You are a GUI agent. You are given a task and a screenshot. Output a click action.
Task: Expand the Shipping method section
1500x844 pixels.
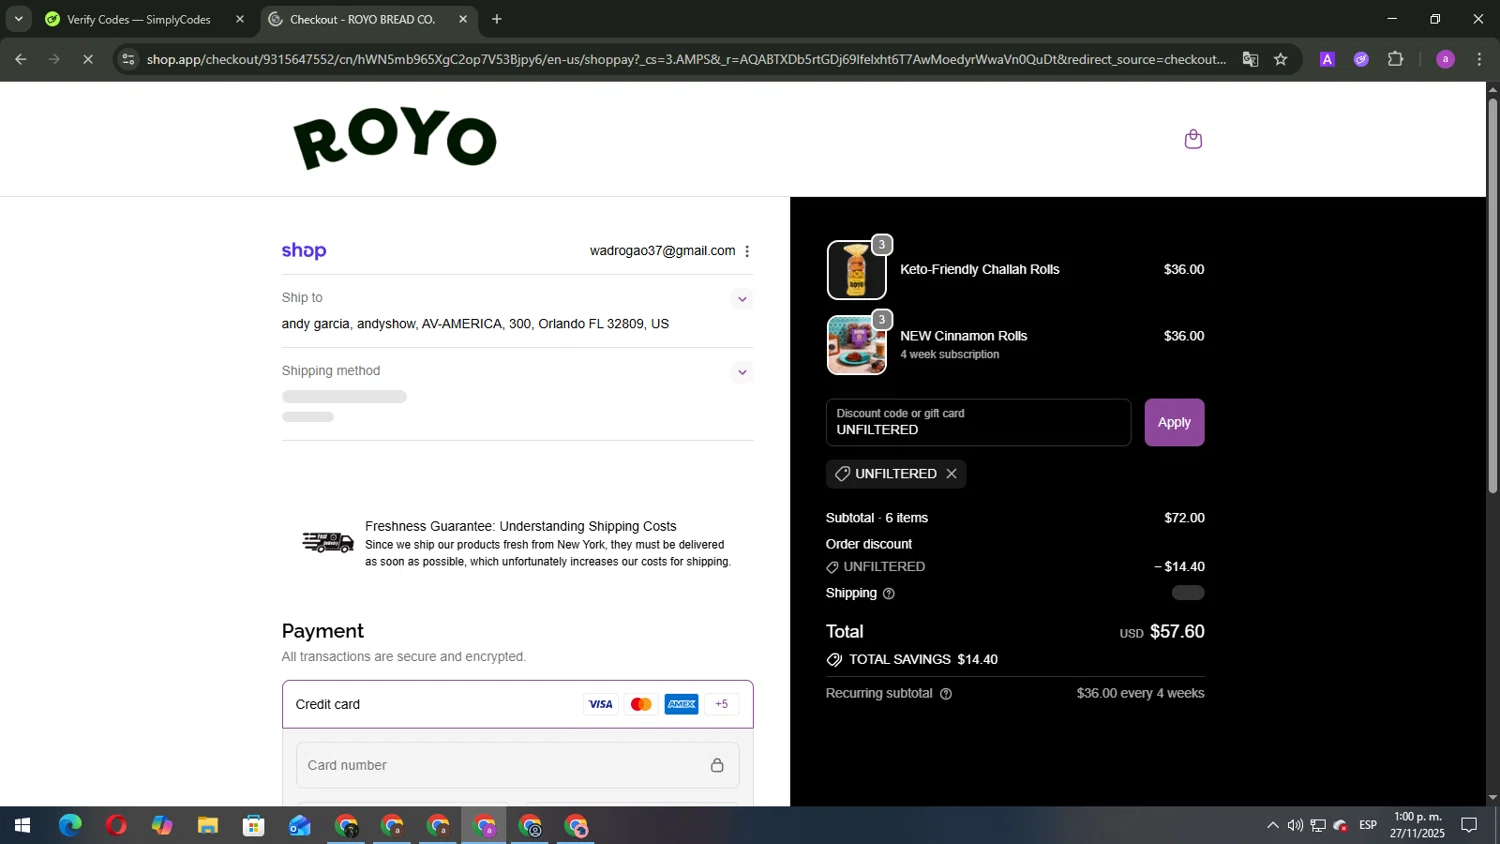pos(742,372)
